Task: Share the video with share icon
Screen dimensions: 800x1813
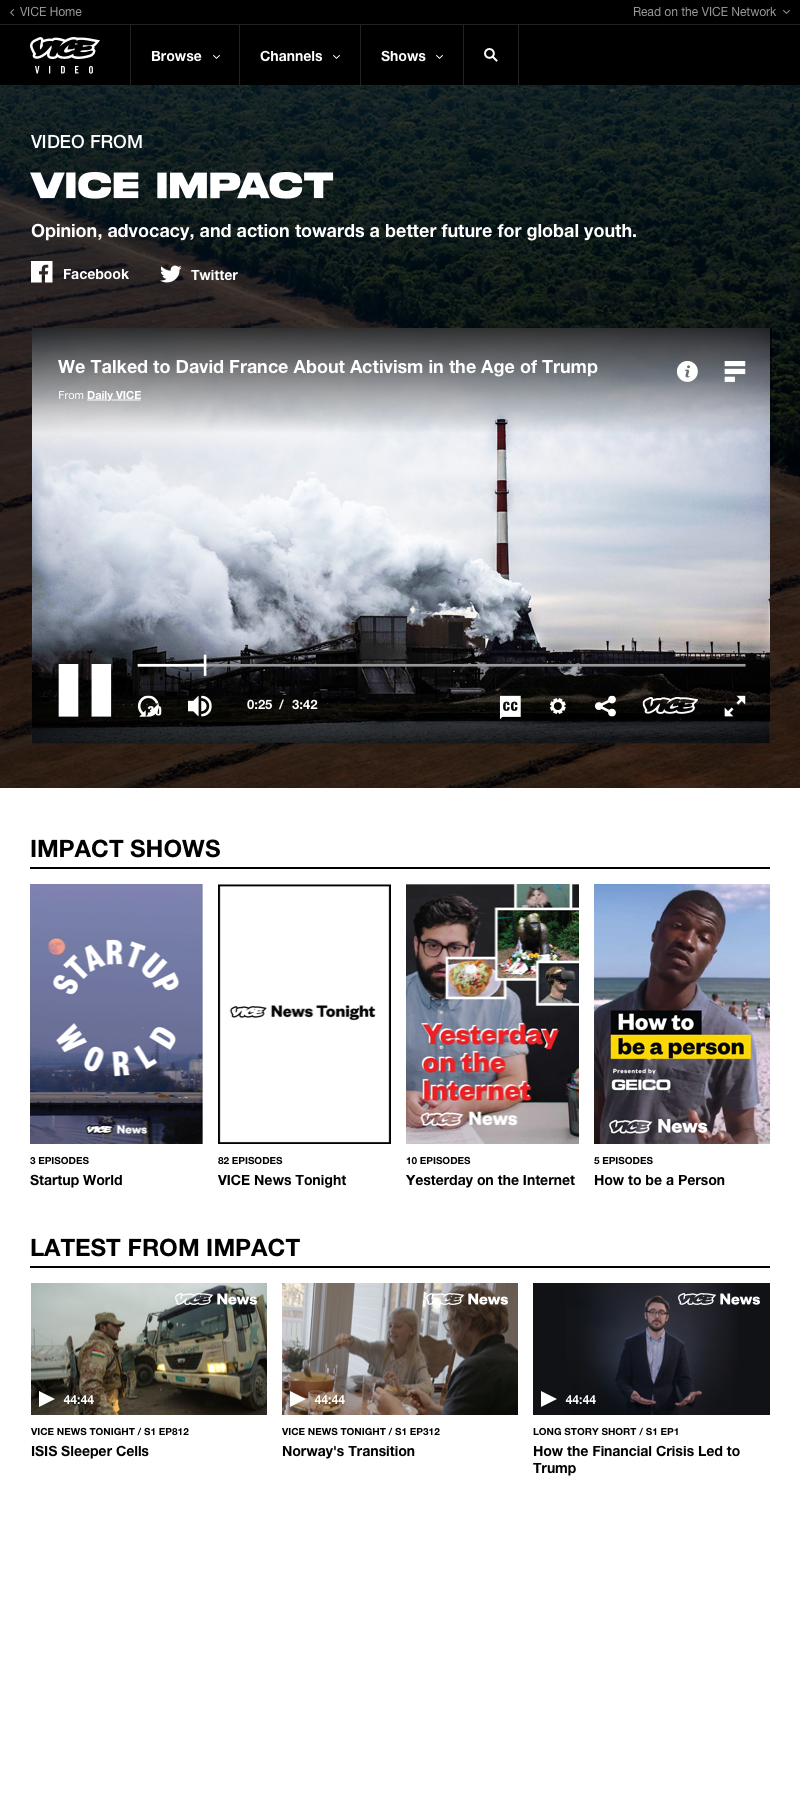Action: (x=605, y=706)
